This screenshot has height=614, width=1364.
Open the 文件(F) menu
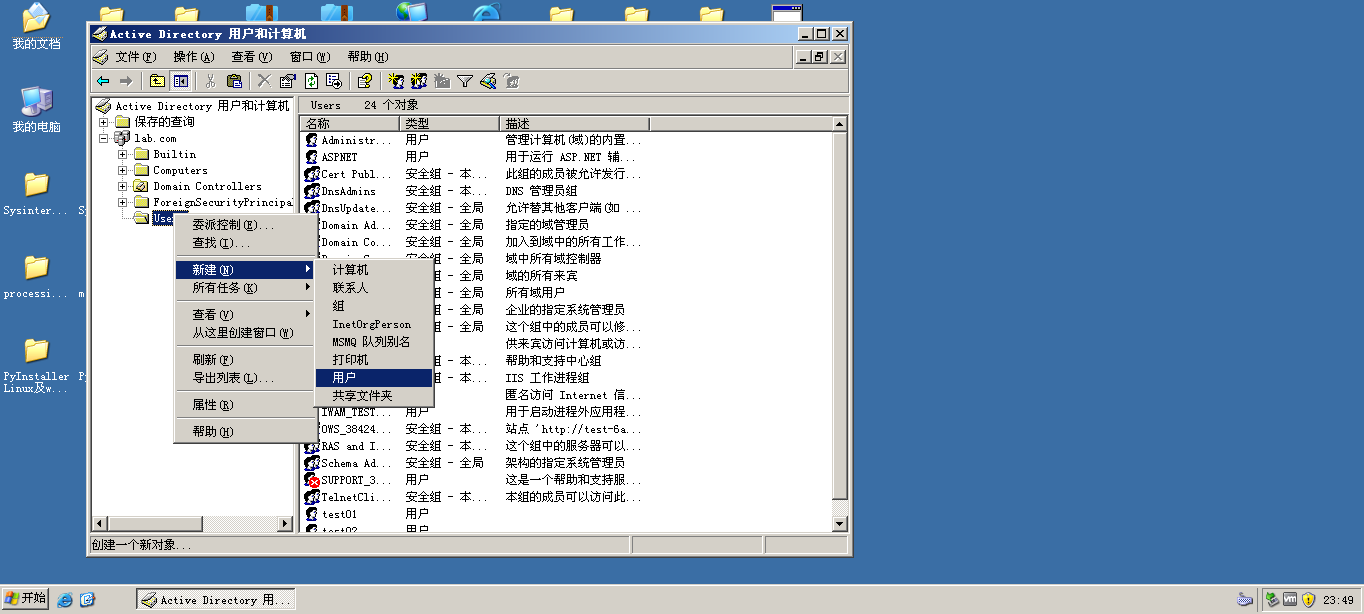136,57
